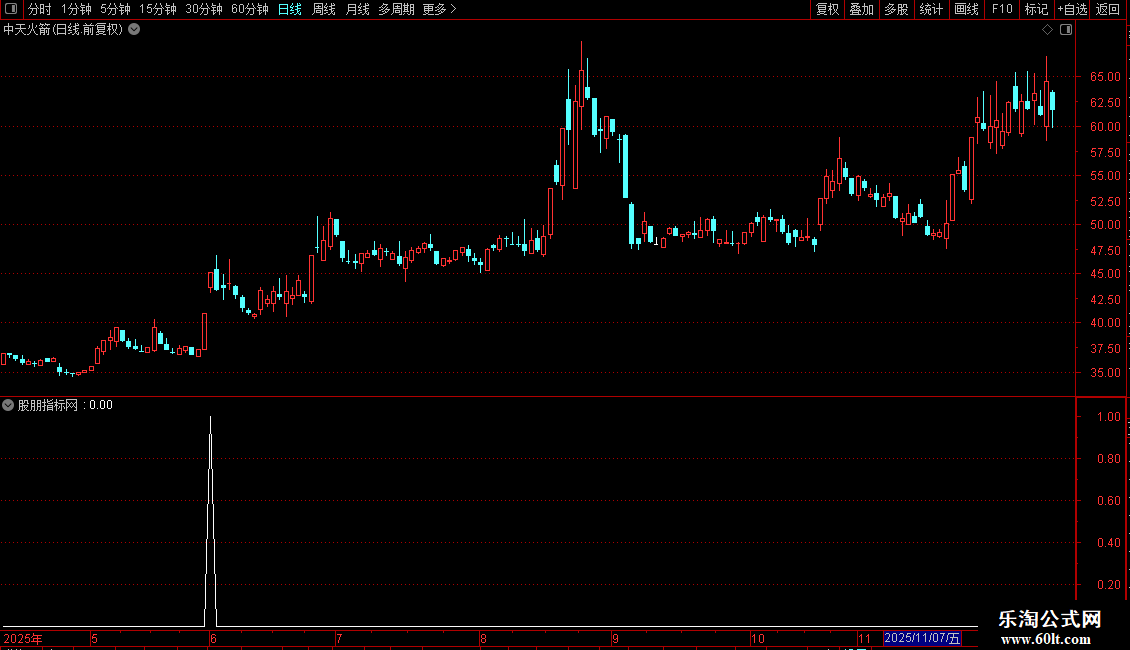The image size is (1130, 650).
Task: Toggle the sidebar panel icon at top-left
Action: [x=11, y=9]
